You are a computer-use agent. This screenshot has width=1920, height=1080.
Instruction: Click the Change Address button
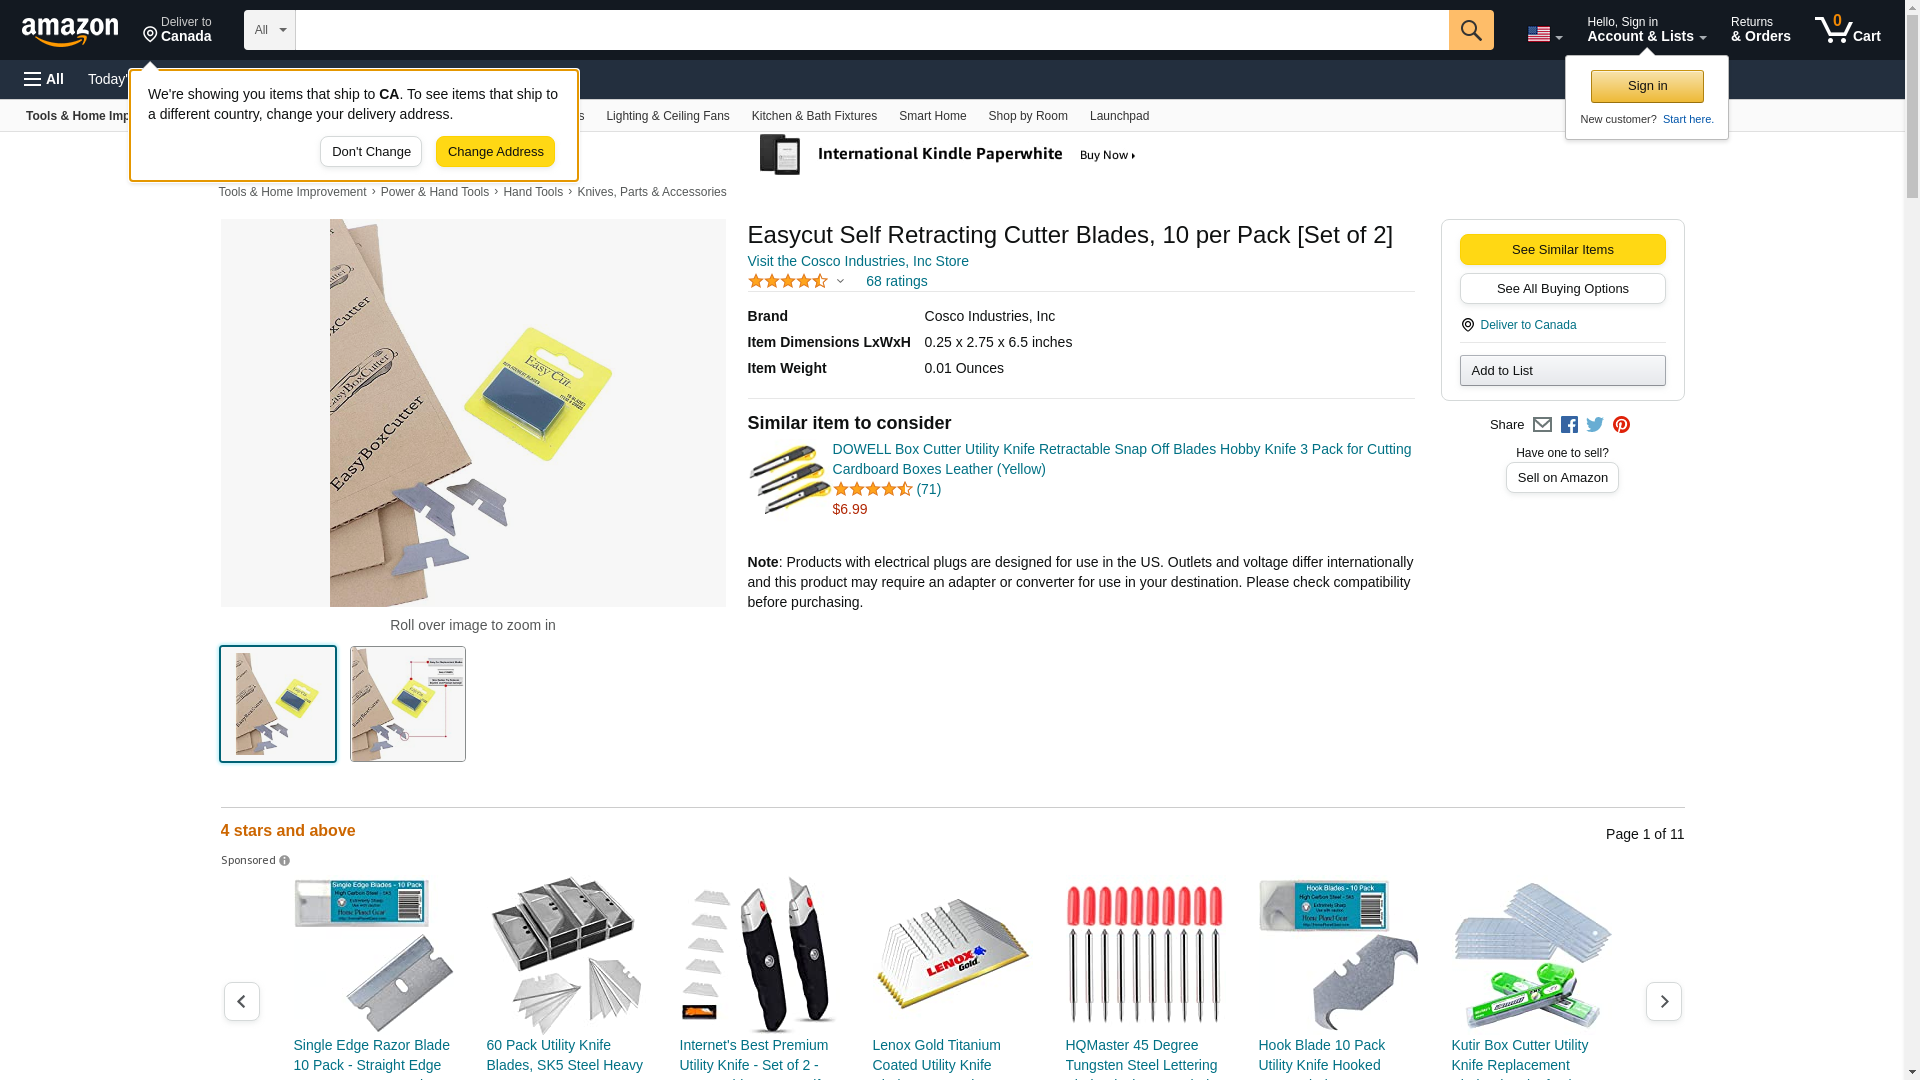click(x=495, y=152)
